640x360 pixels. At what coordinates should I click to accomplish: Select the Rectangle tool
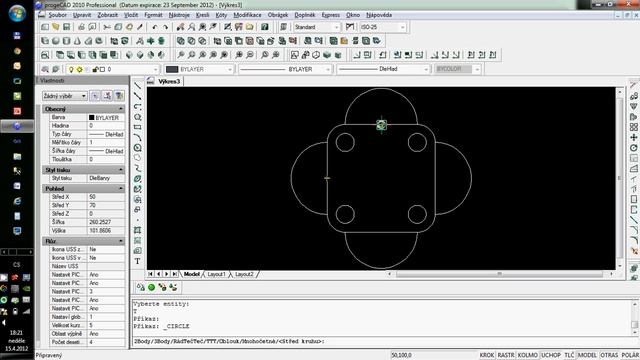coord(138,127)
